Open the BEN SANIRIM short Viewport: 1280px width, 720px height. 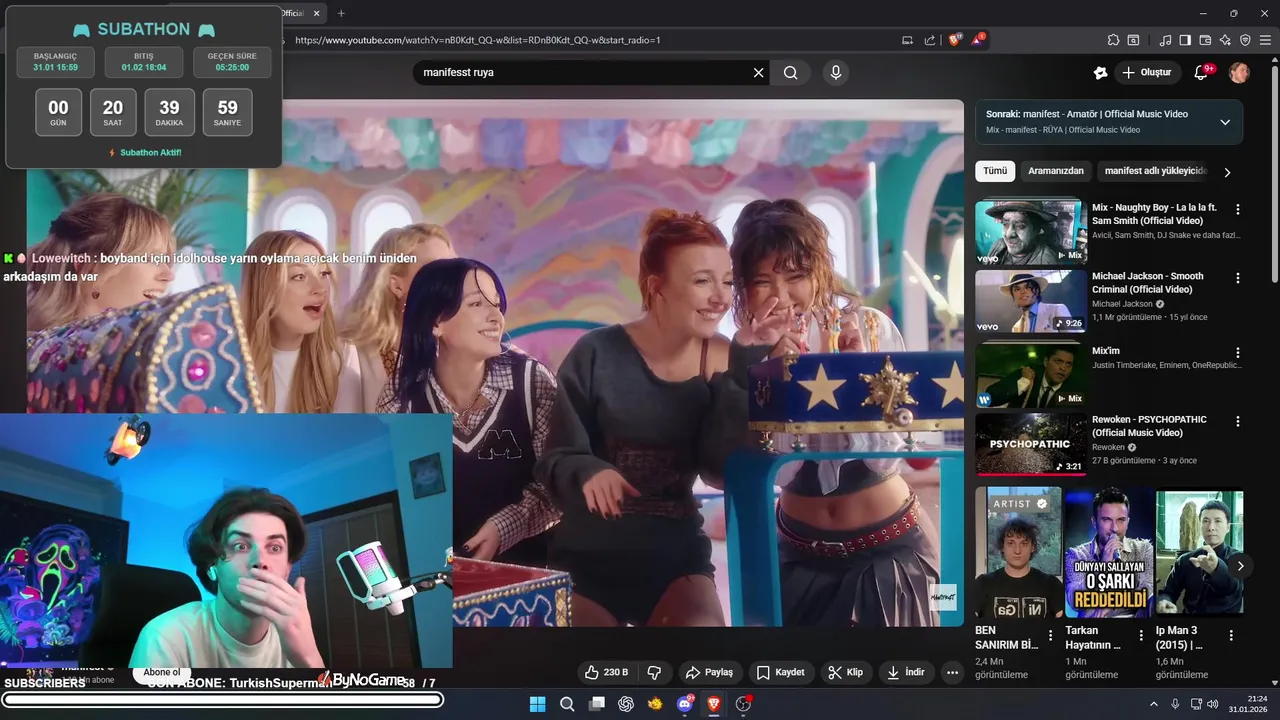(x=1018, y=552)
